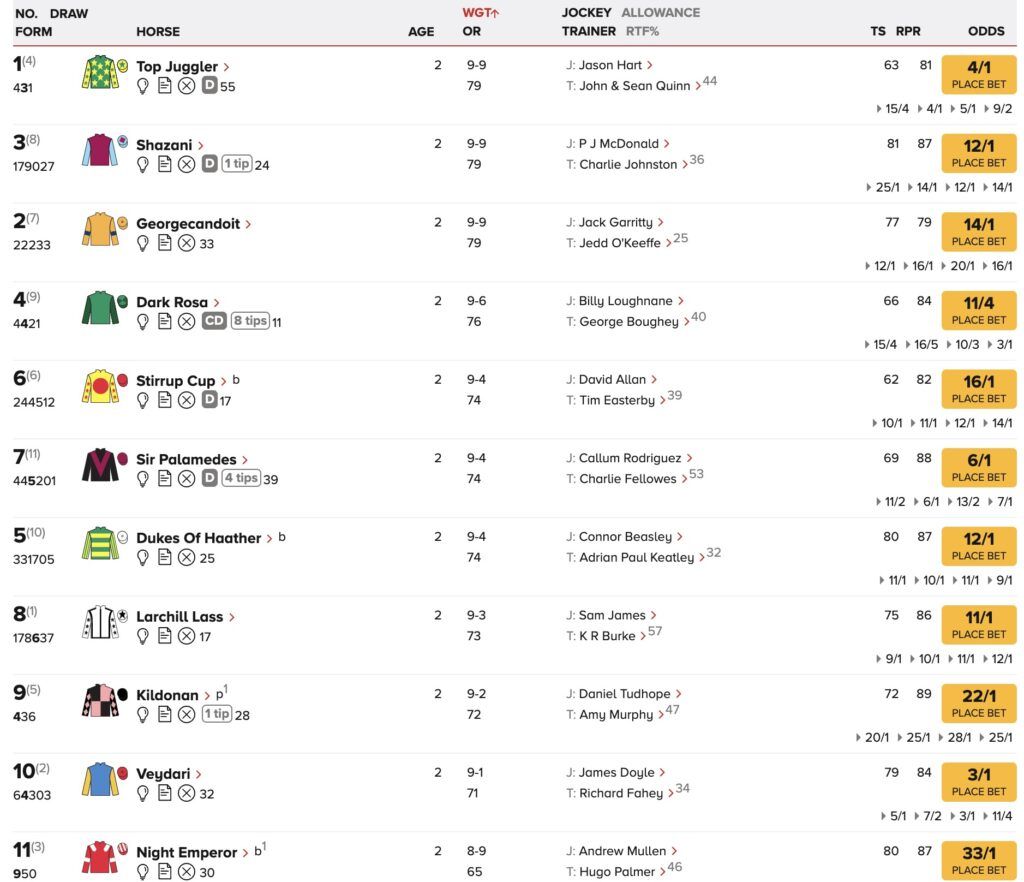Click the lightbulb icon under Sir Palamedes

tap(142, 479)
